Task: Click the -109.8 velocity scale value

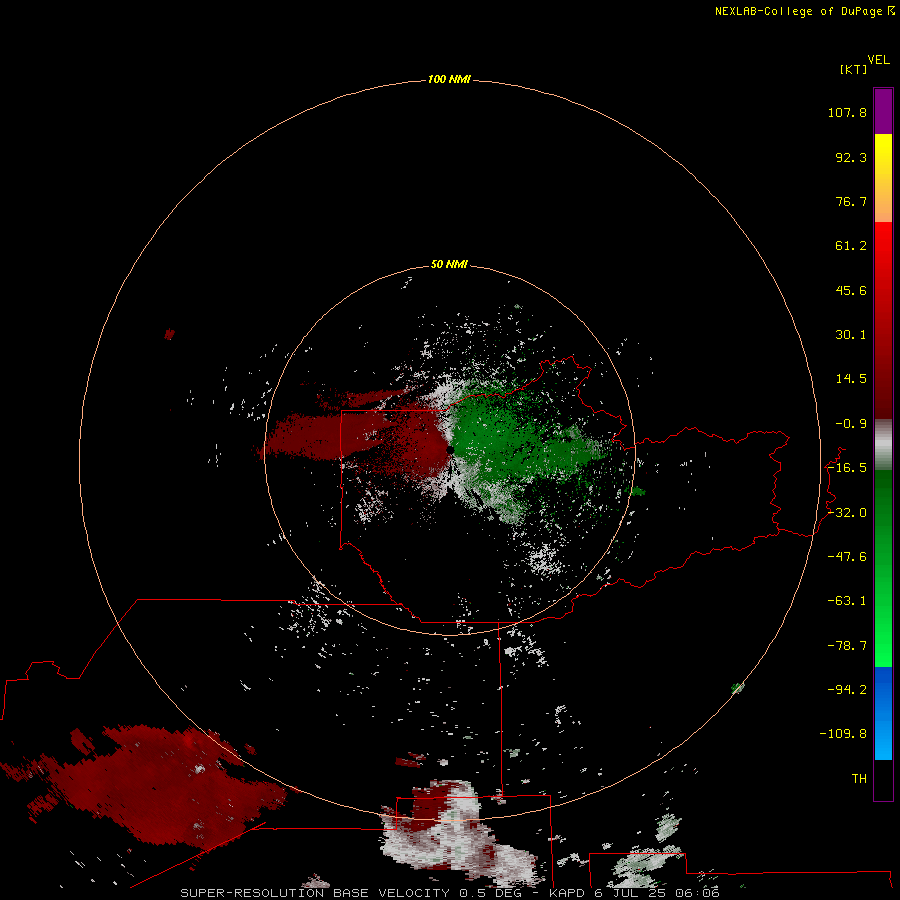Action: tap(843, 734)
